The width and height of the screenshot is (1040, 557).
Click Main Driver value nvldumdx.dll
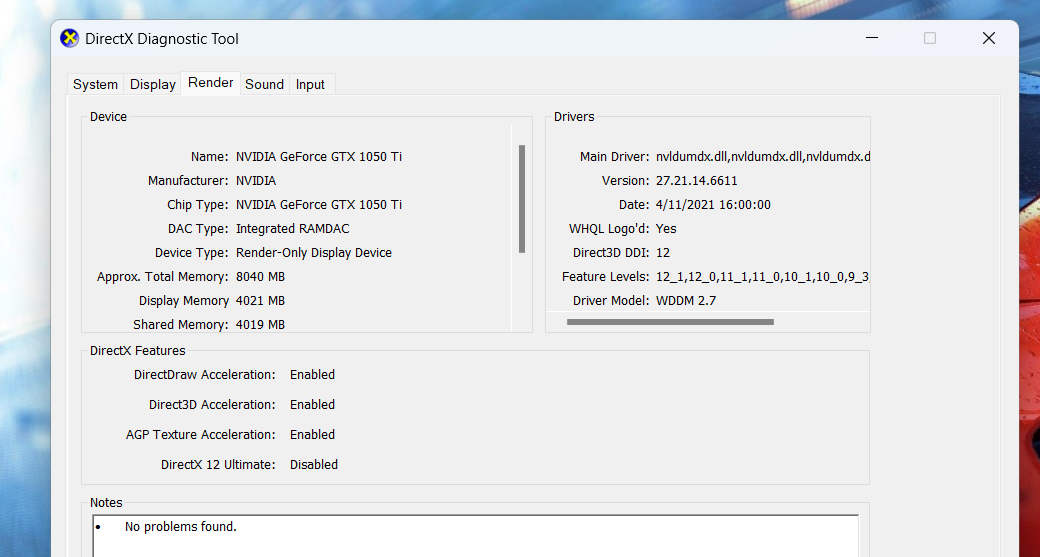763,156
